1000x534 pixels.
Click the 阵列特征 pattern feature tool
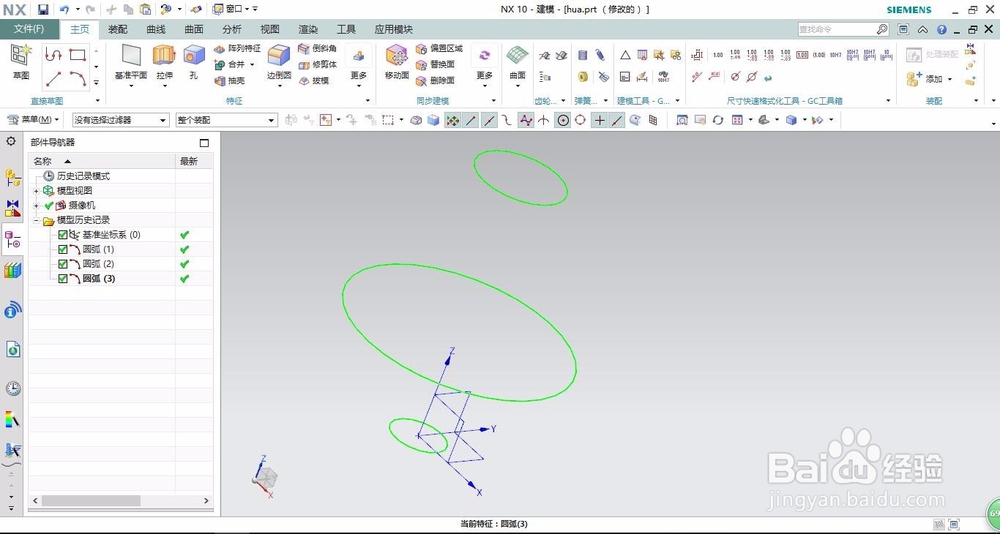237,48
